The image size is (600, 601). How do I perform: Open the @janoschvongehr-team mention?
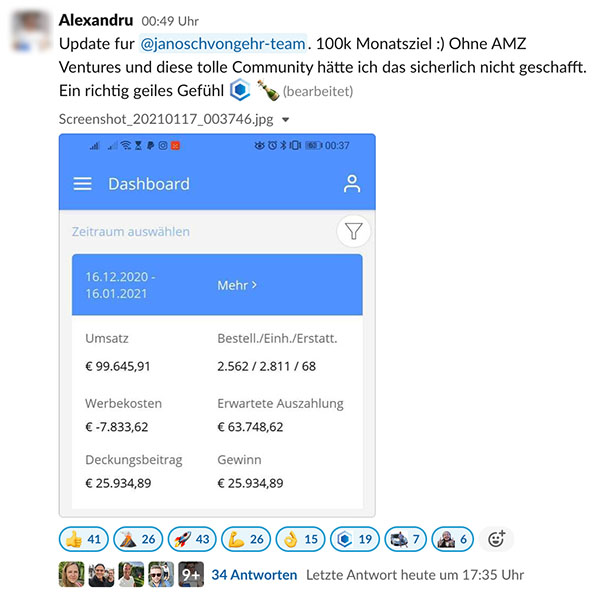223,43
